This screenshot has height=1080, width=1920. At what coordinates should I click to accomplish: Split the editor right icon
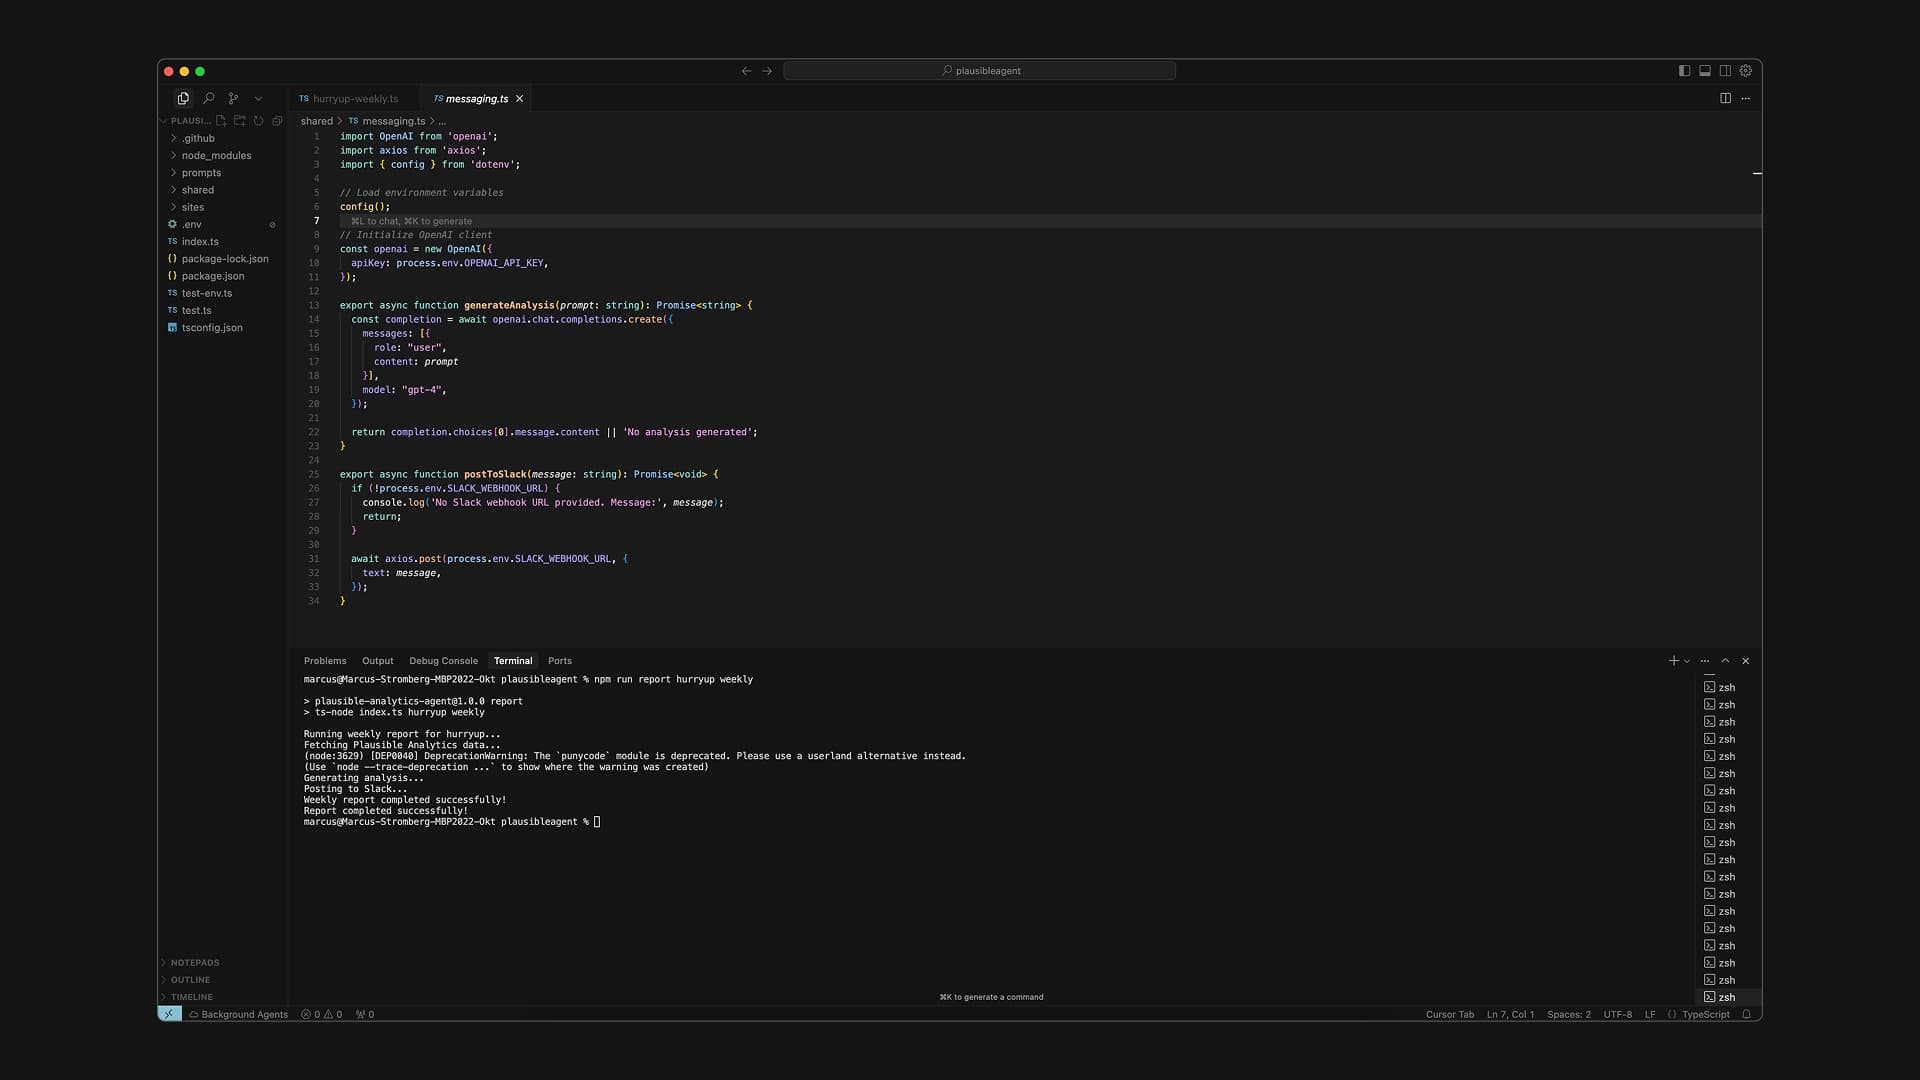(x=1725, y=98)
